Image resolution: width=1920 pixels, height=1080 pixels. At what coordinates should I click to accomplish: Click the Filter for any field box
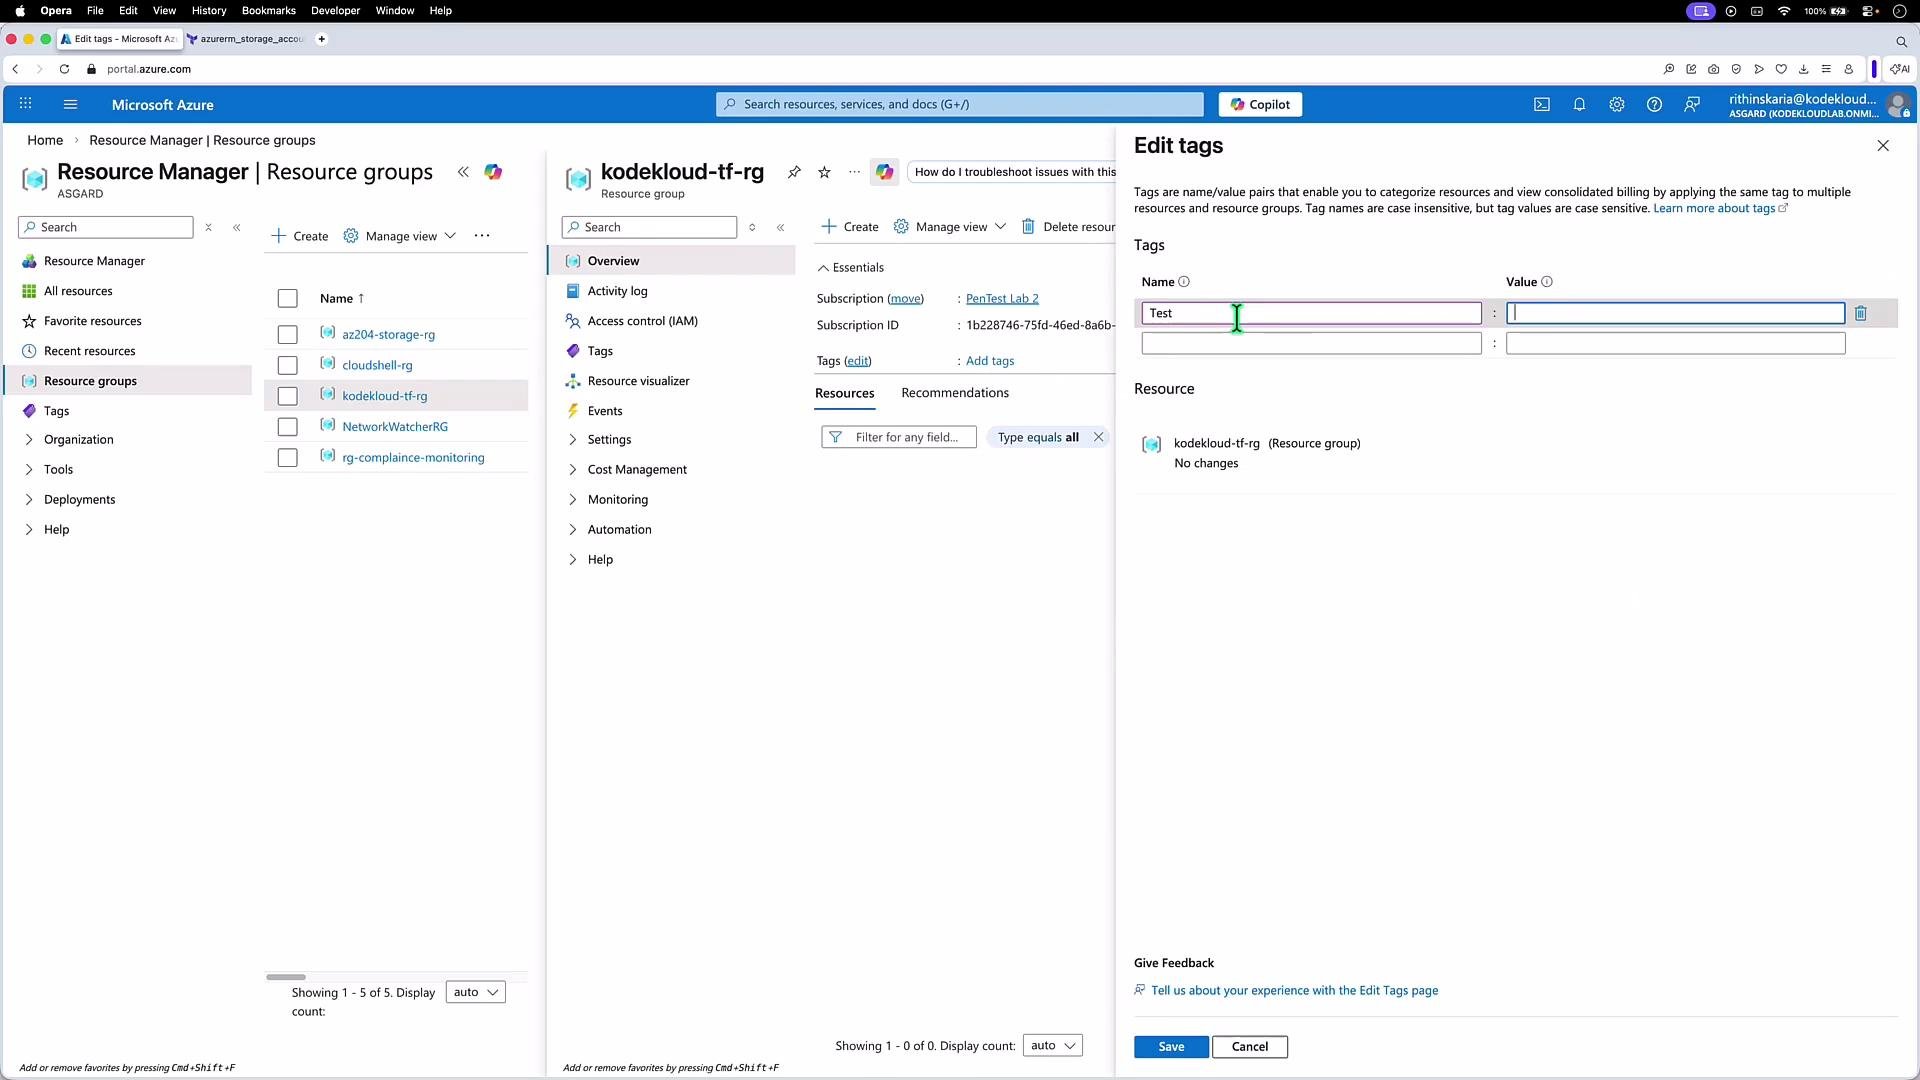898,437
